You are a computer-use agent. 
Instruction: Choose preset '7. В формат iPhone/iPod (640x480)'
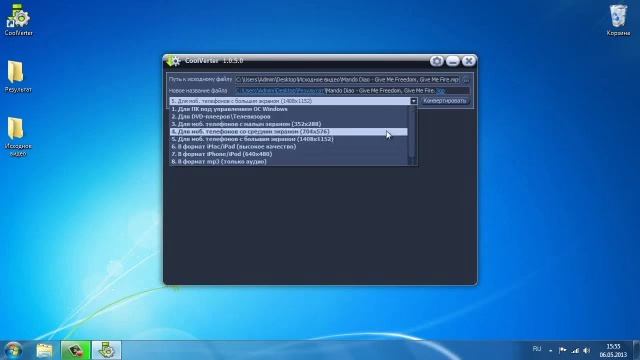[x=289, y=154]
